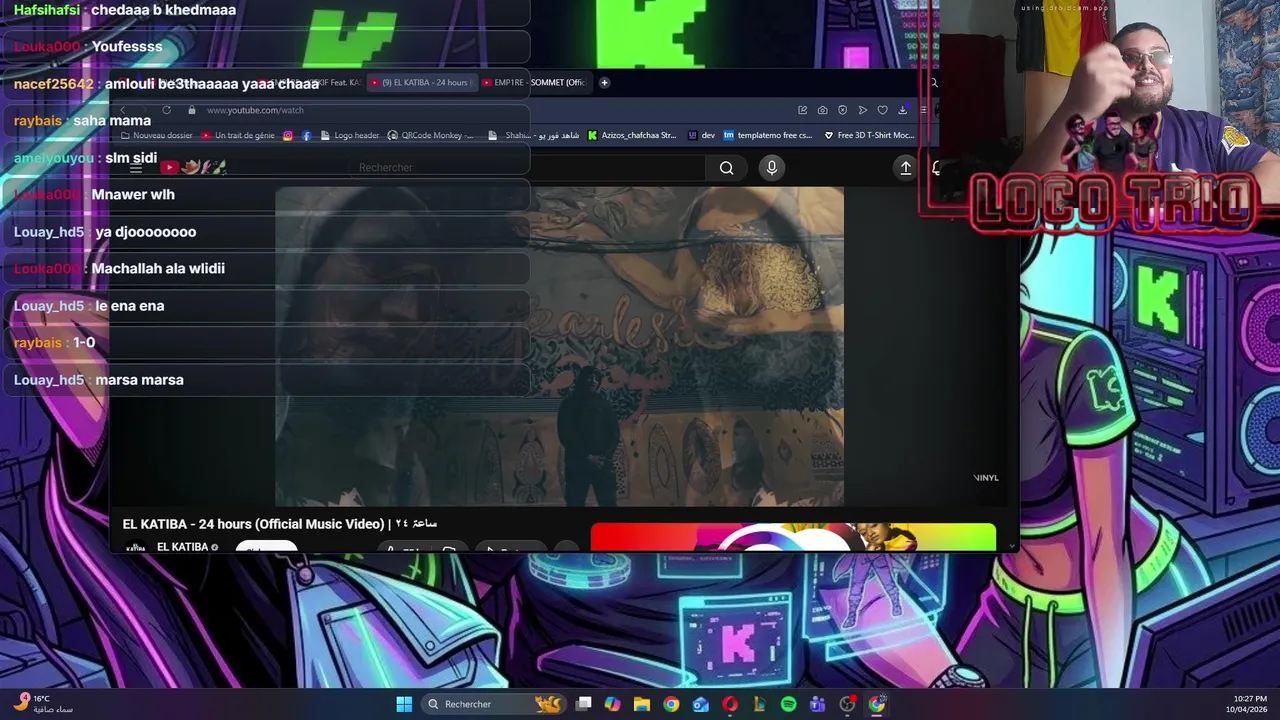Viewport: 1280px width, 720px height.
Task: Click the YouTube search magnifier button
Action: [x=727, y=168]
